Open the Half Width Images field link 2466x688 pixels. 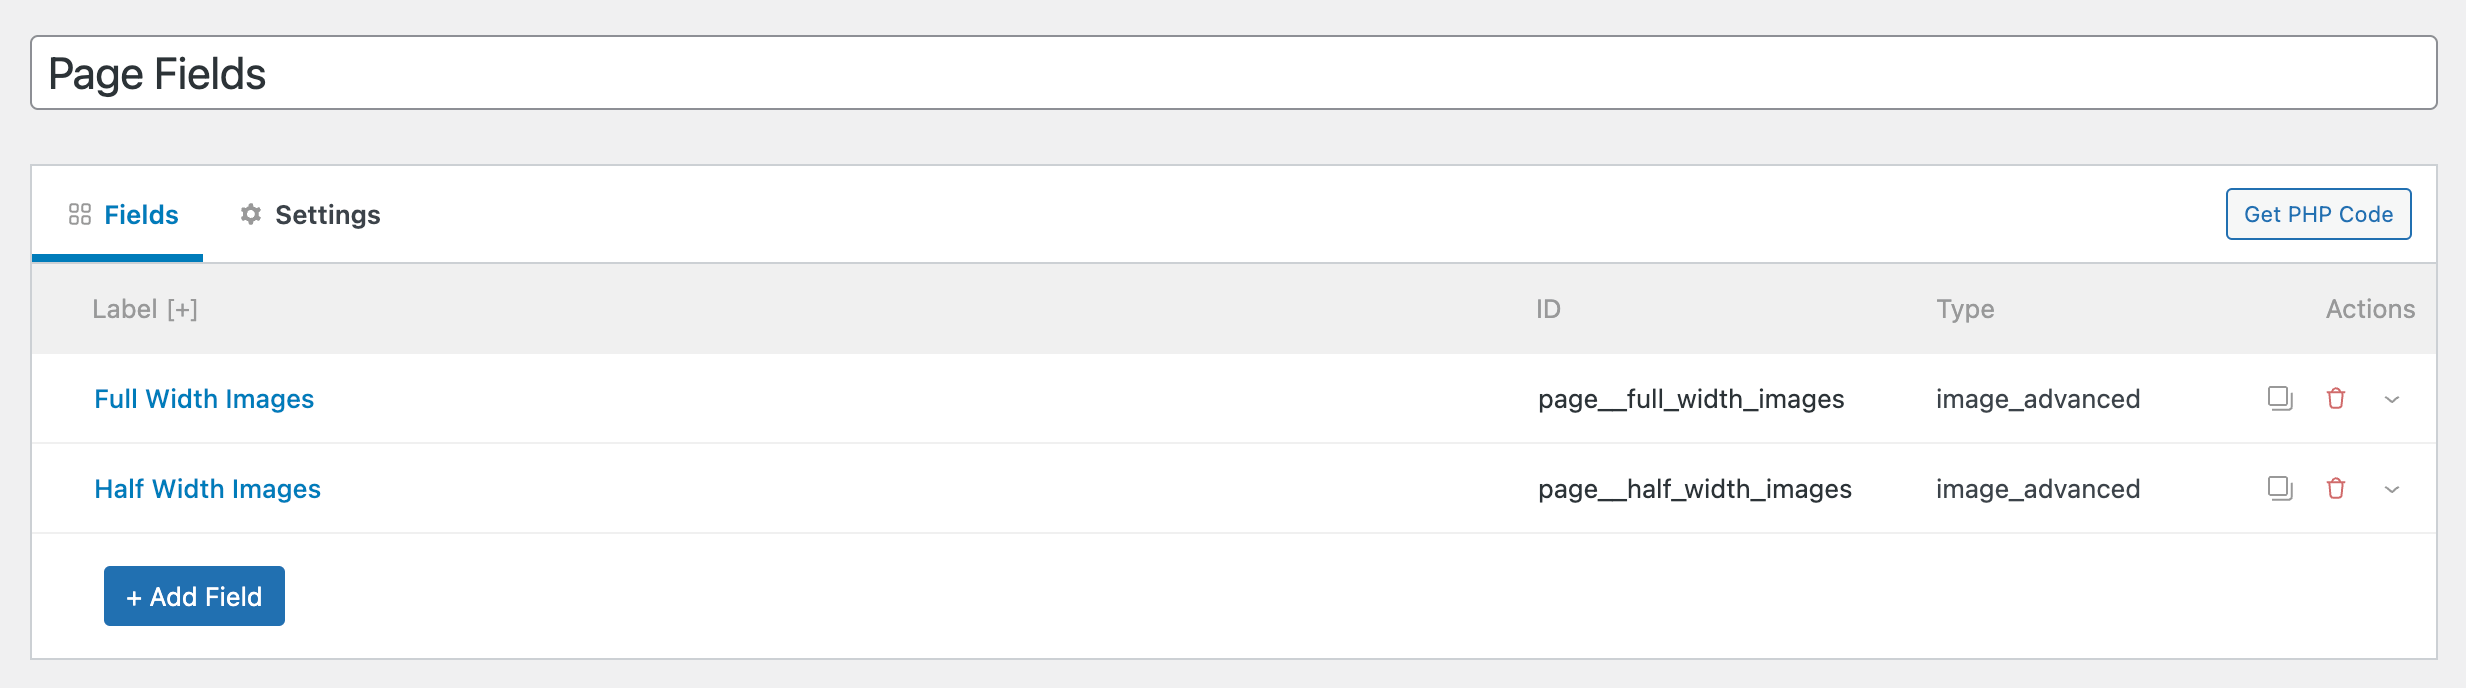(207, 489)
